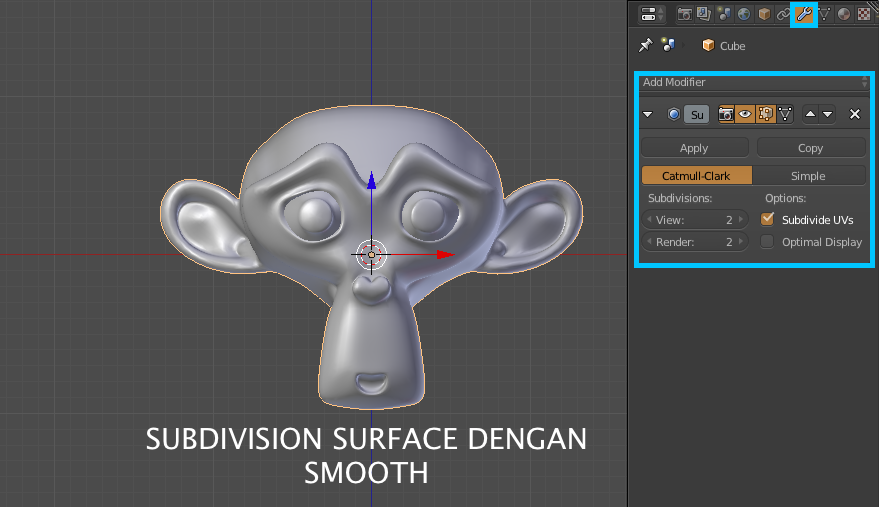Open the Texture checkerboard tab
Viewport: 879px width, 507px height.
[864, 14]
